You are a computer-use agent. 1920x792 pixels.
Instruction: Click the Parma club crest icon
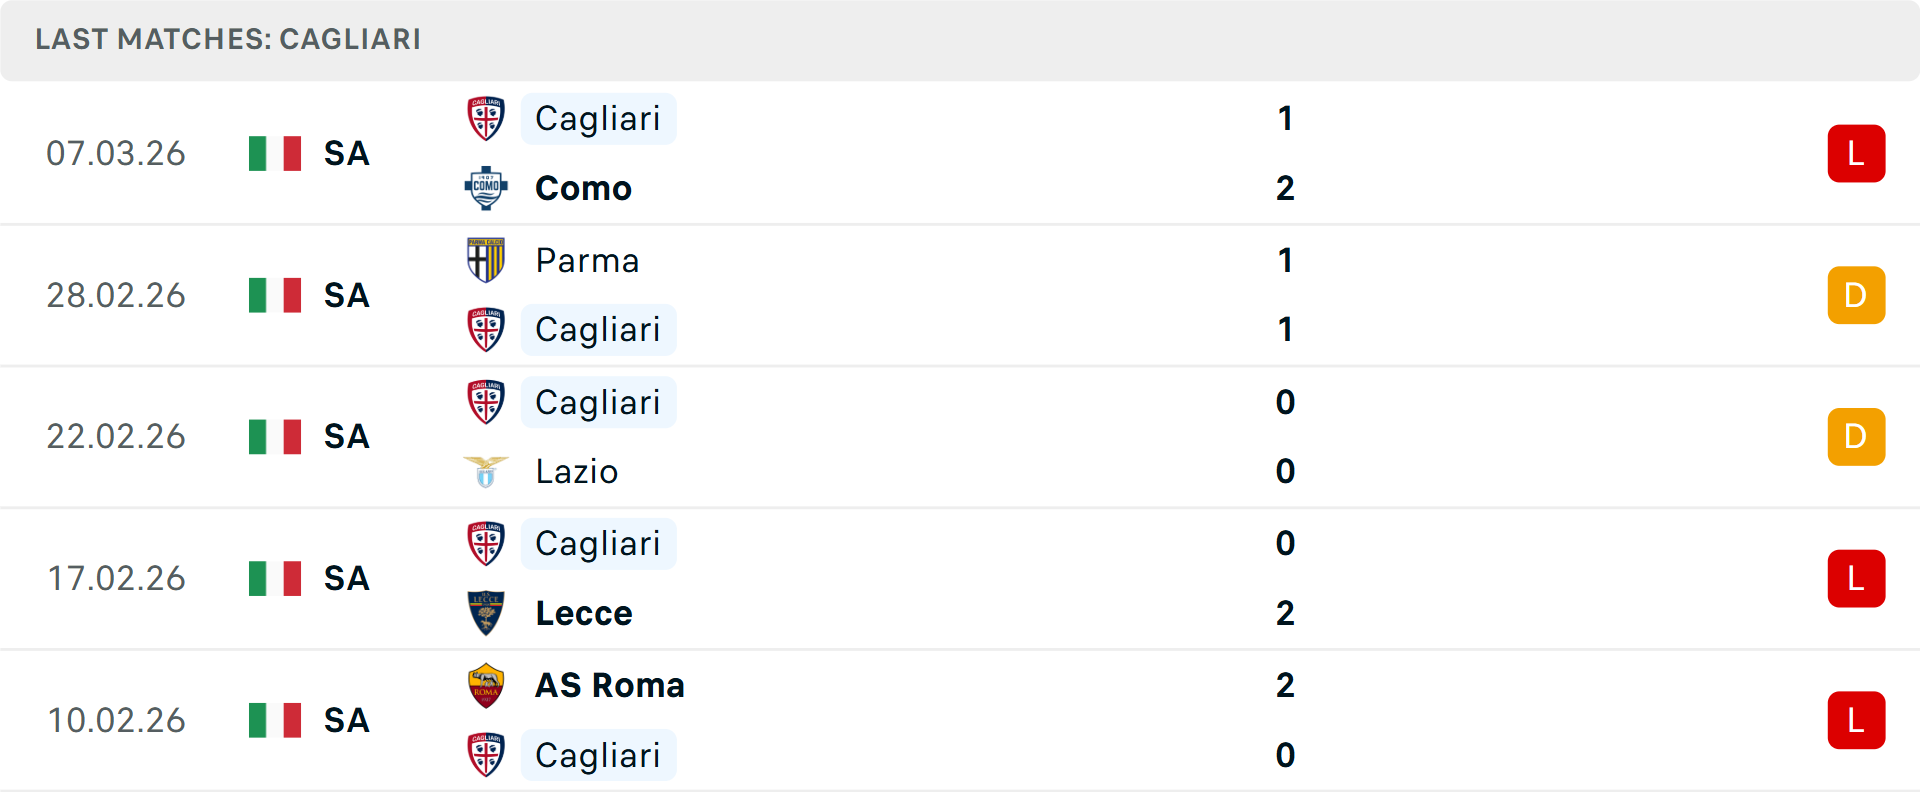click(486, 260)
